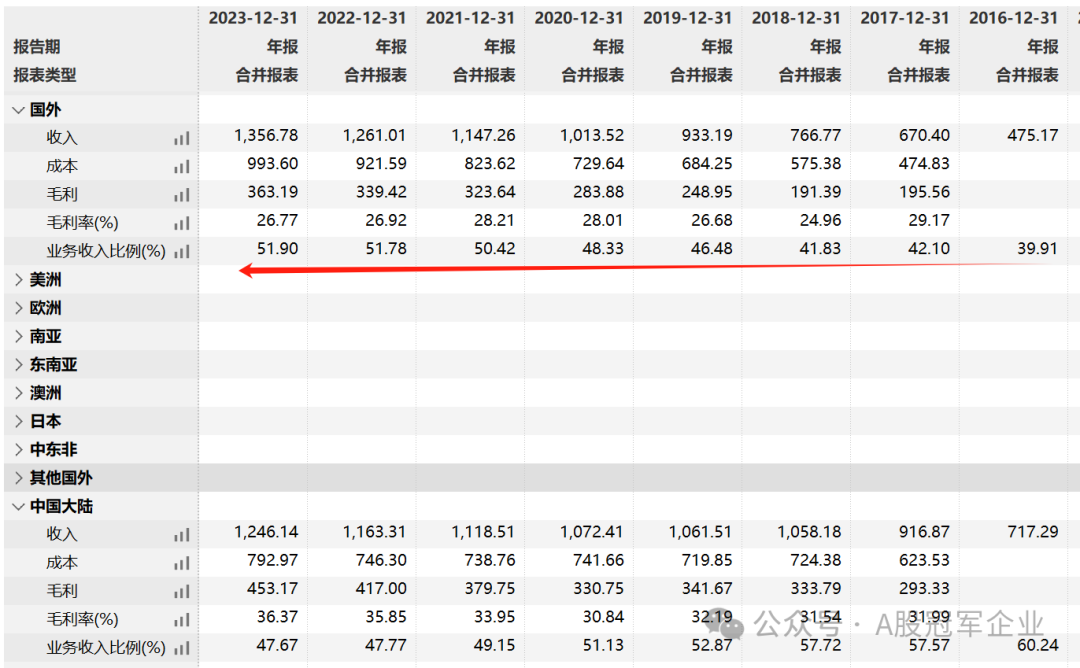Expand the 其他国外 row
Screen dimensions: 1080x668
(19, 477)
